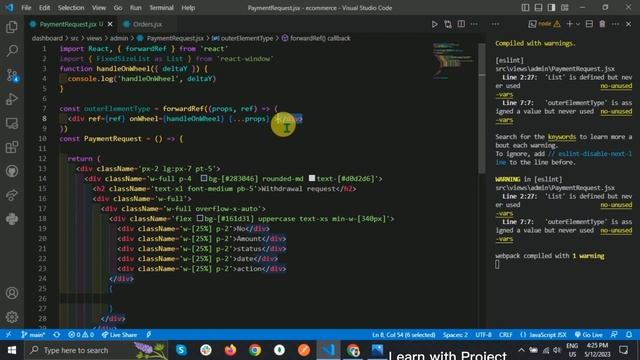Click the editor minimap
This screenshot has height=360, width=640.
(453, 60)
